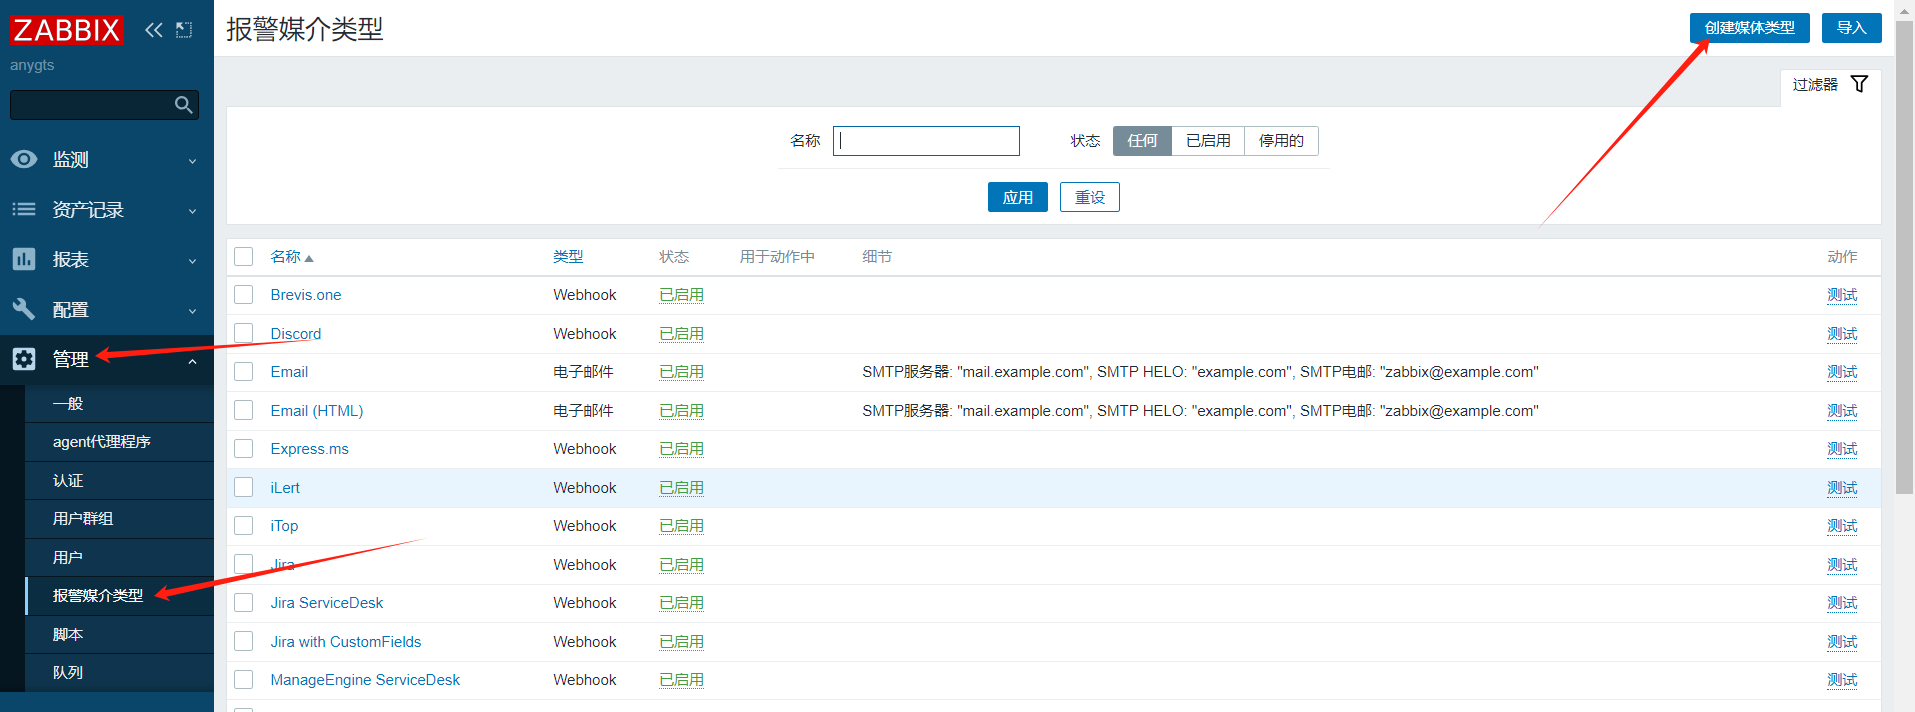Click the 名称 filter input field
The height and width of the screenshot is (712, 1915).
[x=926, y=141]
